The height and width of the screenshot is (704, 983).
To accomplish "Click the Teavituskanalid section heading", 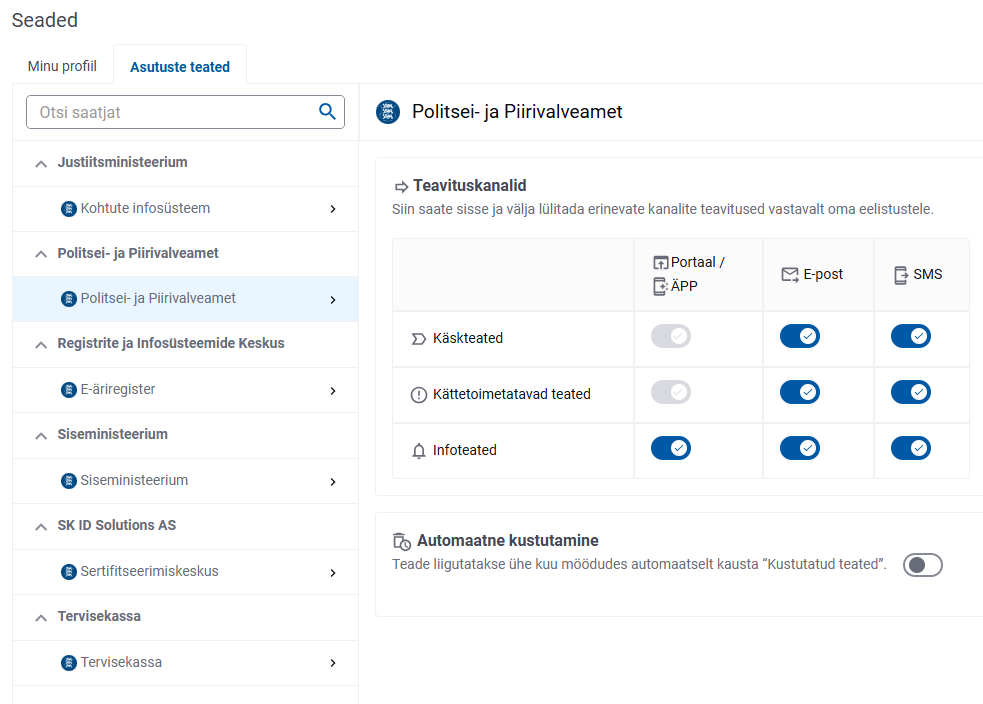I will tap(470, 186).
